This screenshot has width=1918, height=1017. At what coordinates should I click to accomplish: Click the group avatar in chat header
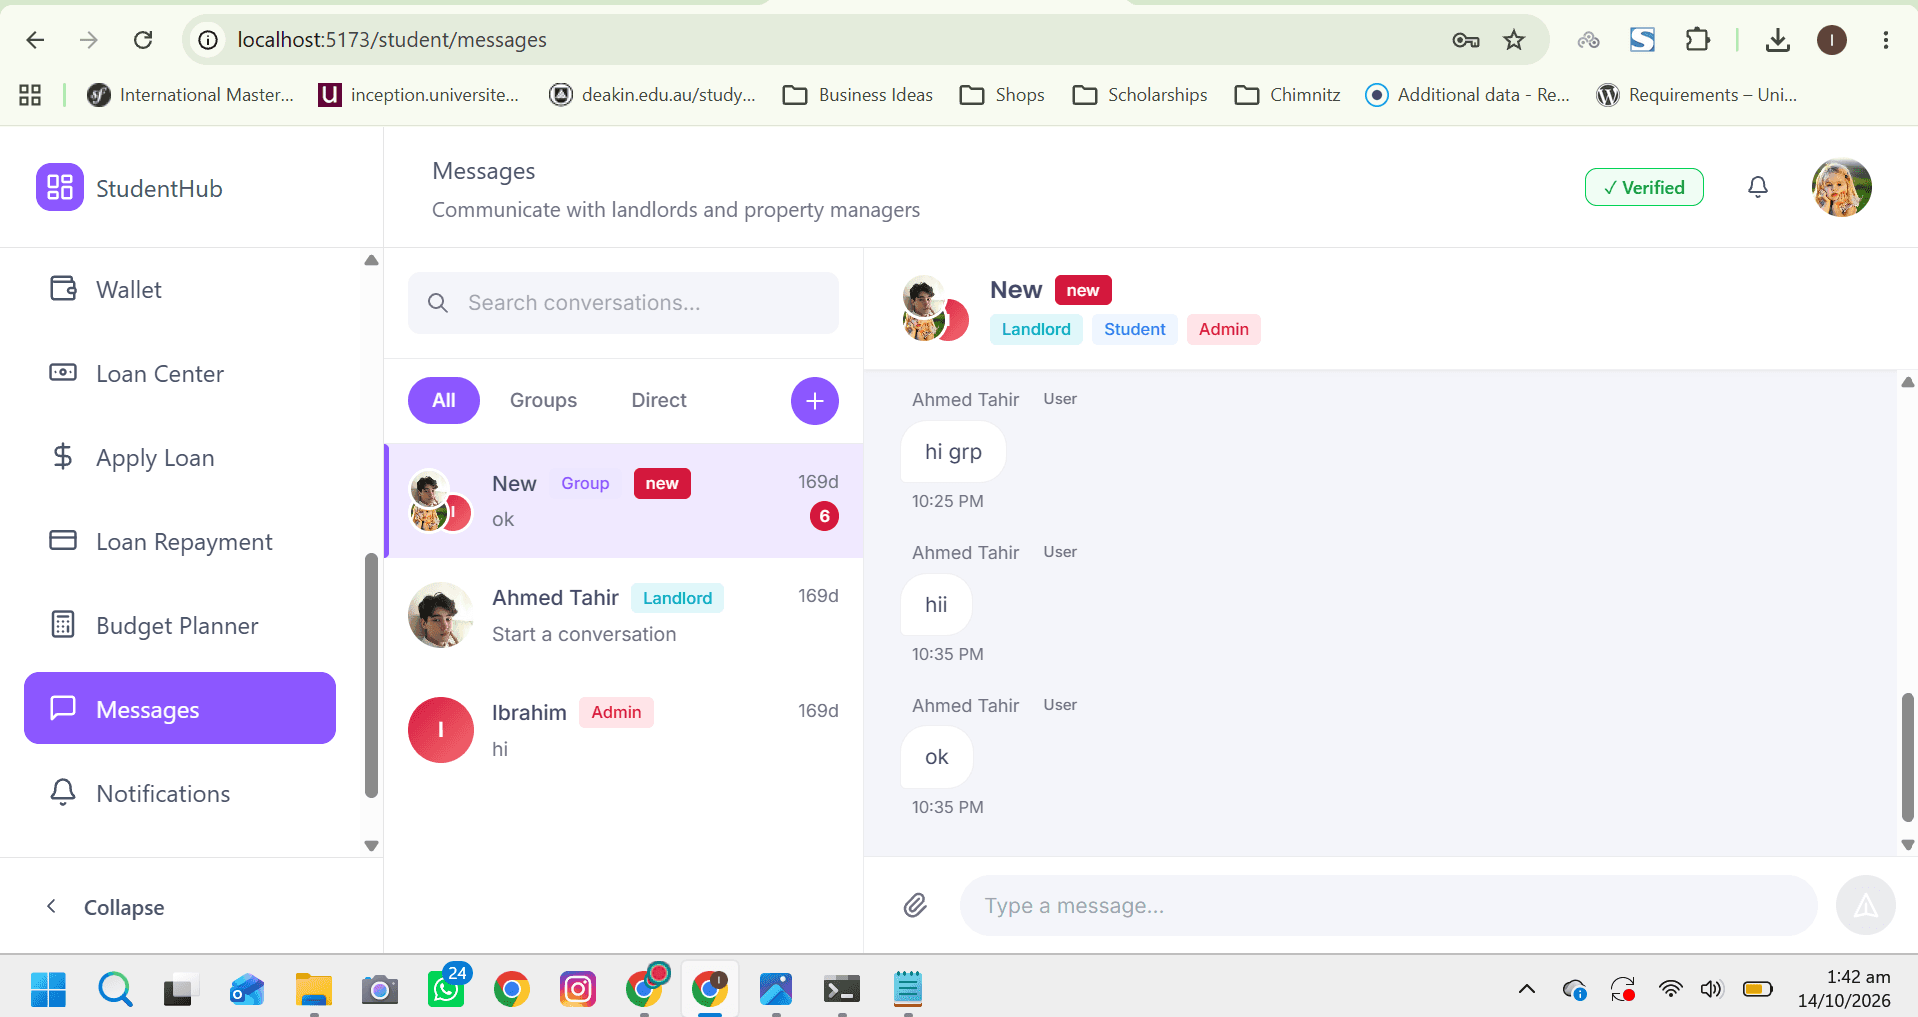(x=935, y=309)
